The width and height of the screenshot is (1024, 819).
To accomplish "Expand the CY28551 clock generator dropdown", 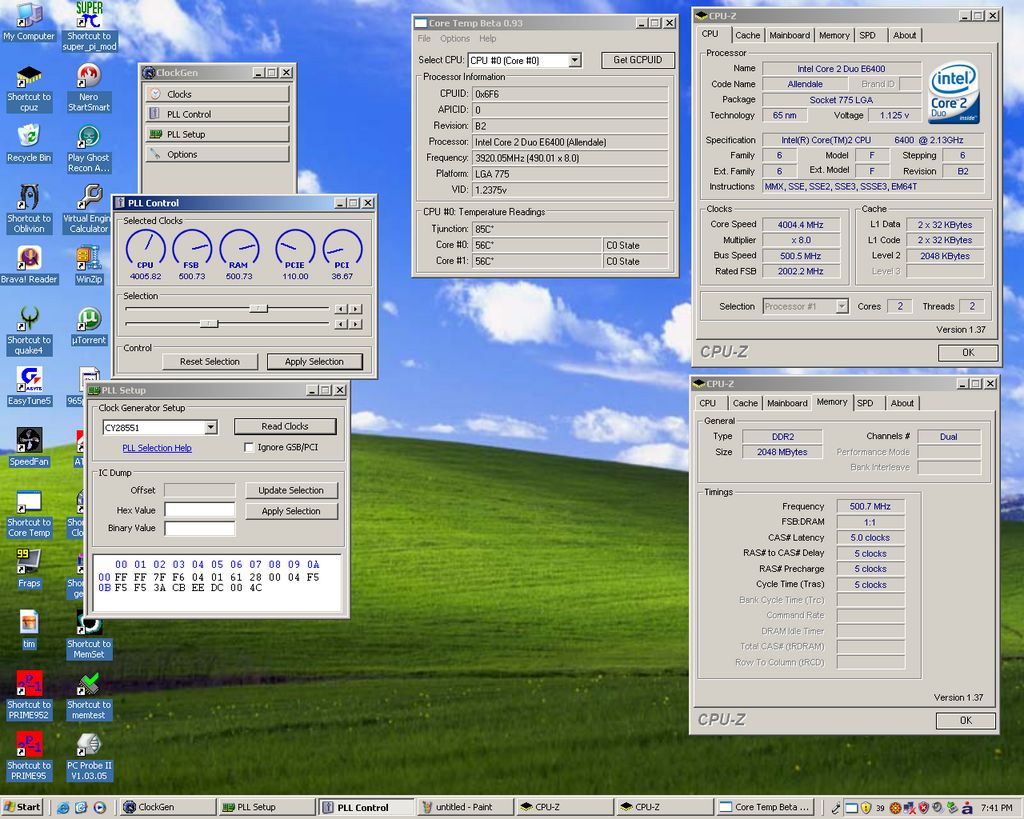I will pyautogui.click(x=210, y=427).
